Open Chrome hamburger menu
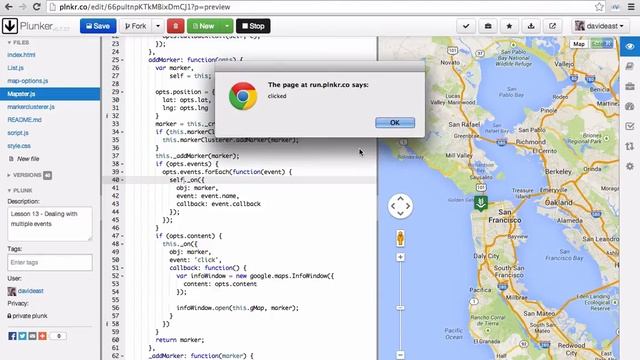The image size is (640, 360). [631, 7]
